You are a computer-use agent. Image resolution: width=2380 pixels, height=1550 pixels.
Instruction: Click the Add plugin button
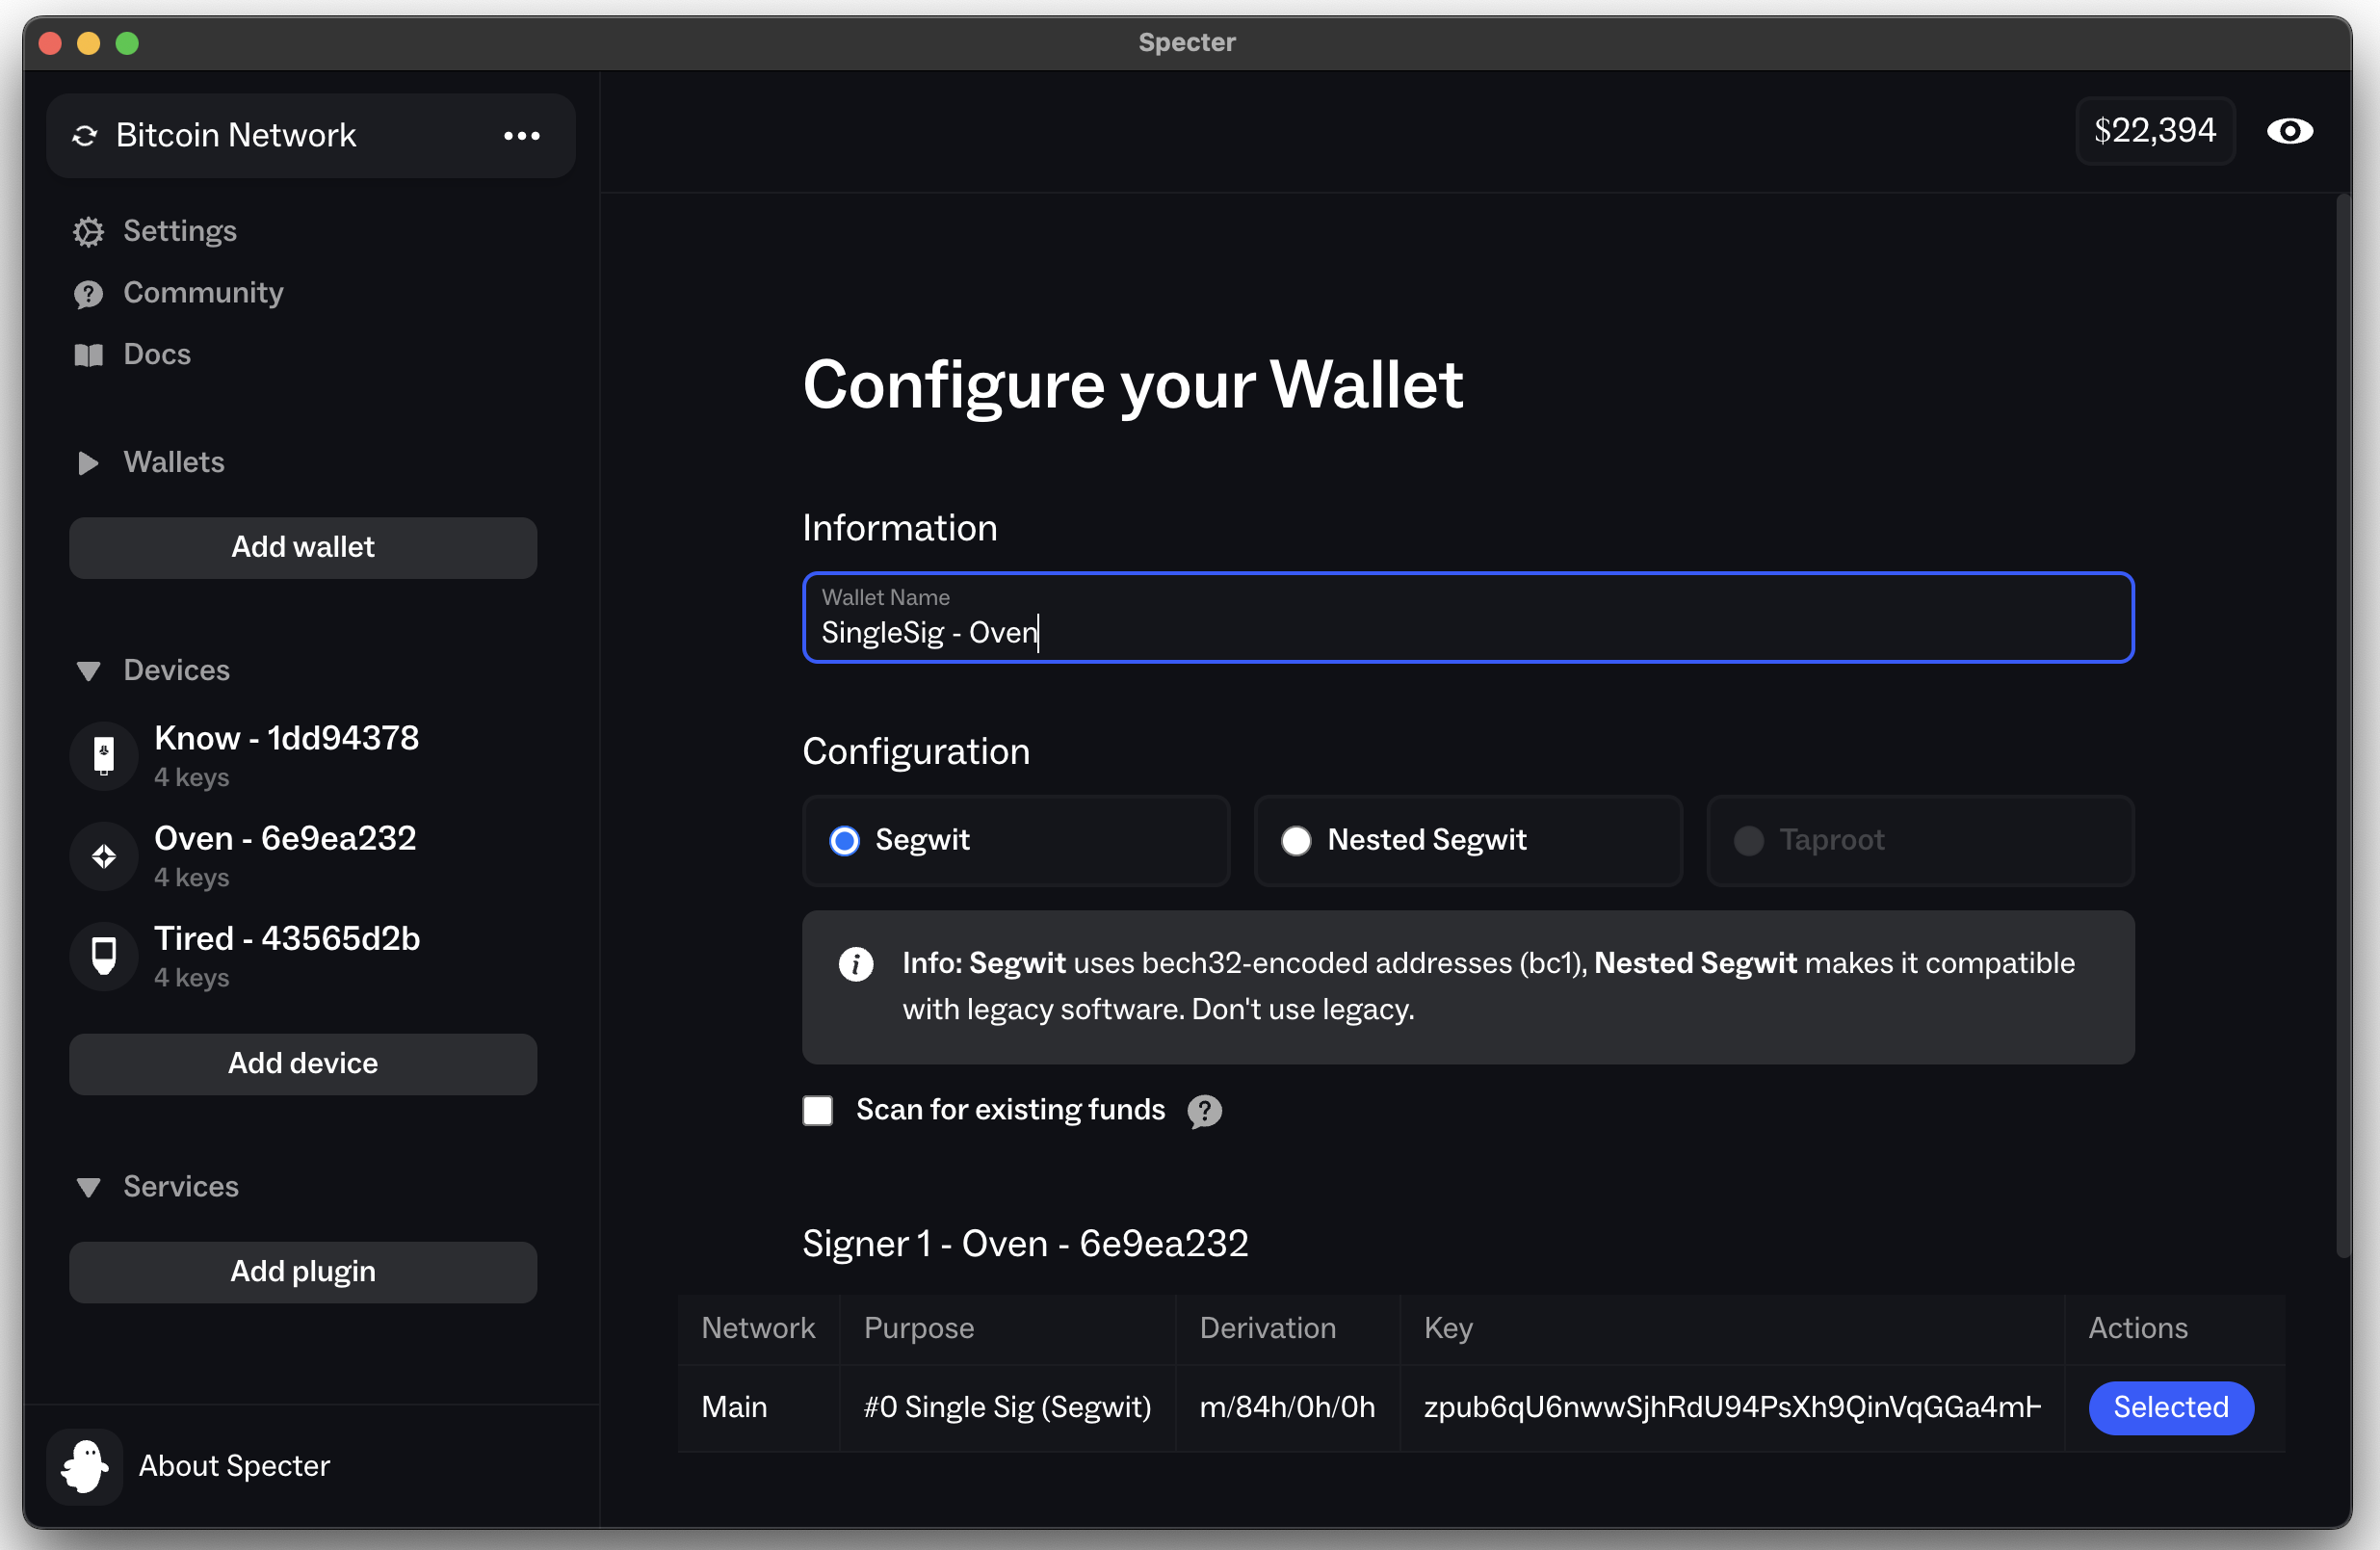(x=303, y=1272)
